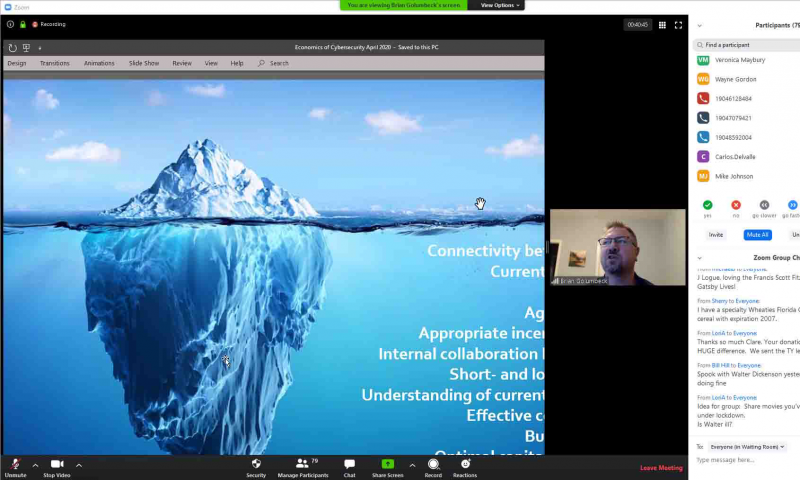
Task: Open Everyone (in Waiting Room) recipient dropdown
Action: click(x=747, y=447)
